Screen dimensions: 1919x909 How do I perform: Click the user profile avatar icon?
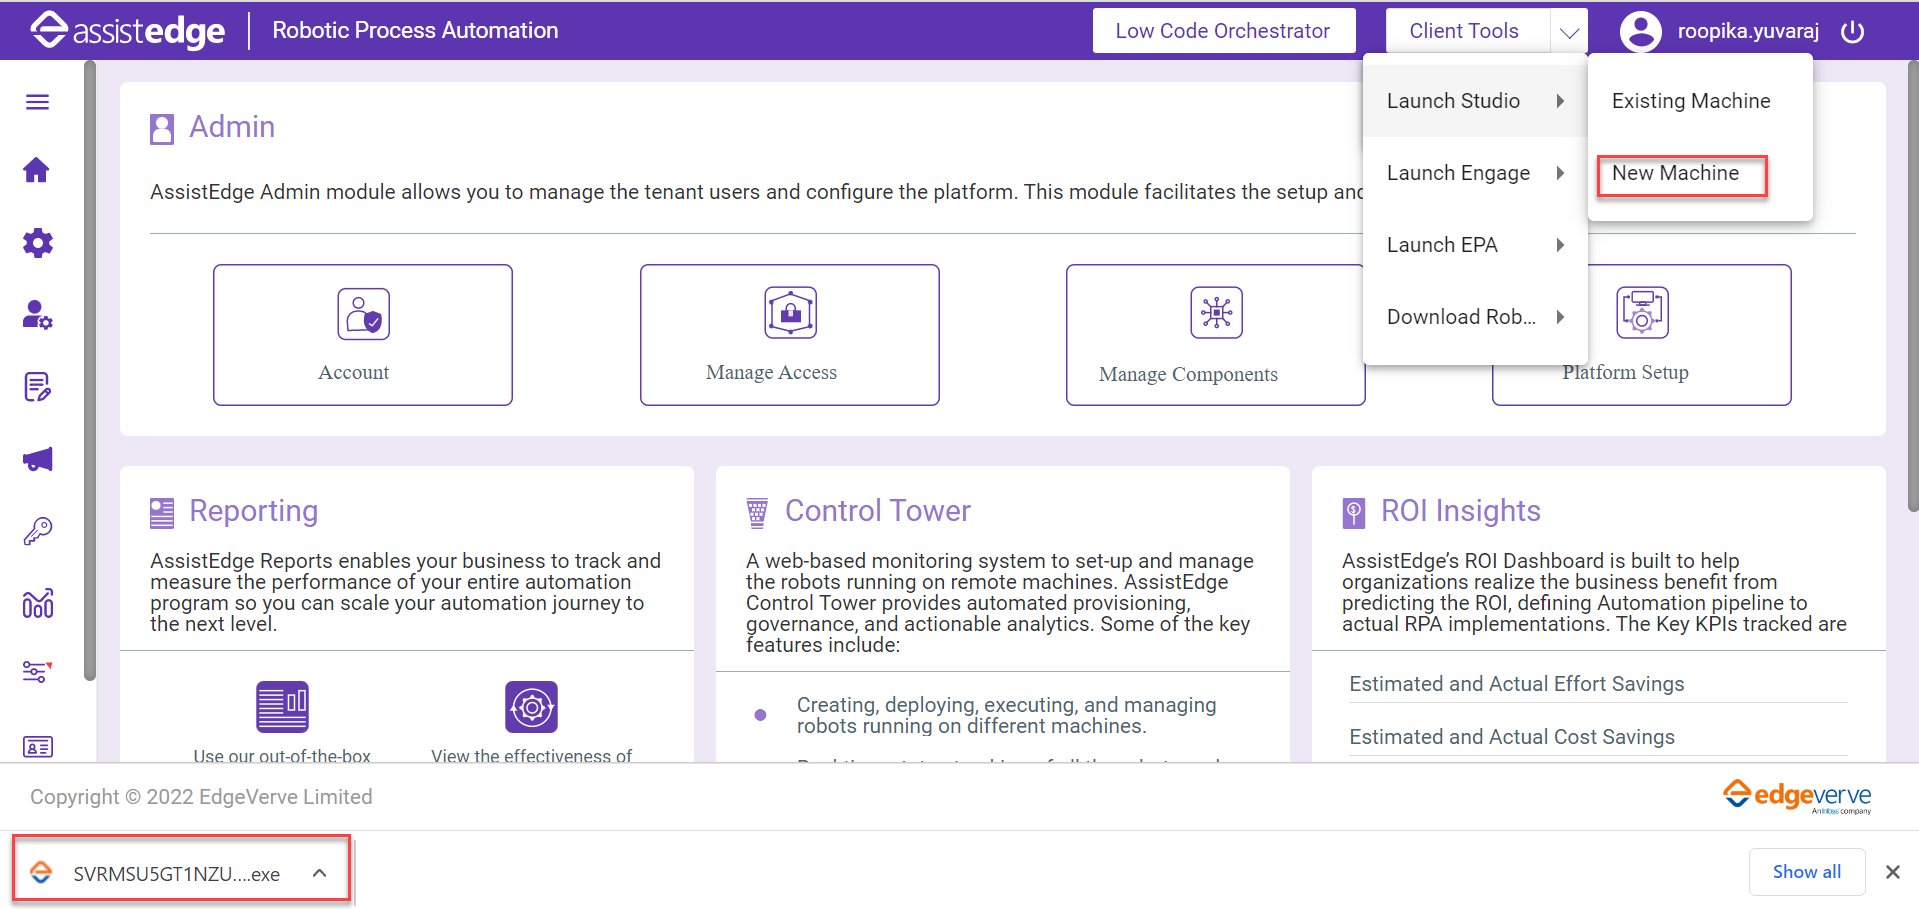1640,31
